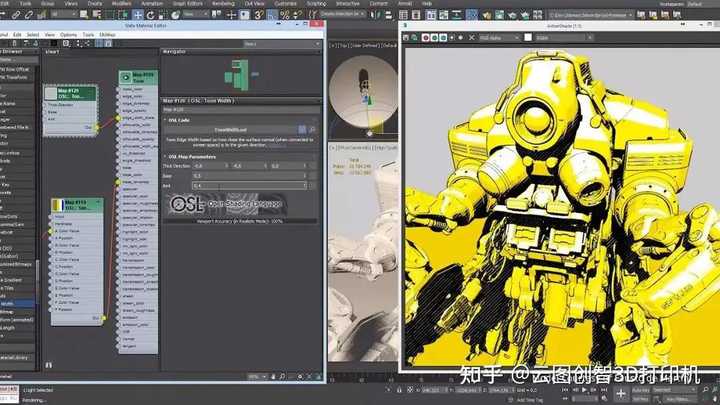Screen dimensions: 720x405
Task: Select the Scale transform tool
Action: pyautogui.click(x=162, y=15)
